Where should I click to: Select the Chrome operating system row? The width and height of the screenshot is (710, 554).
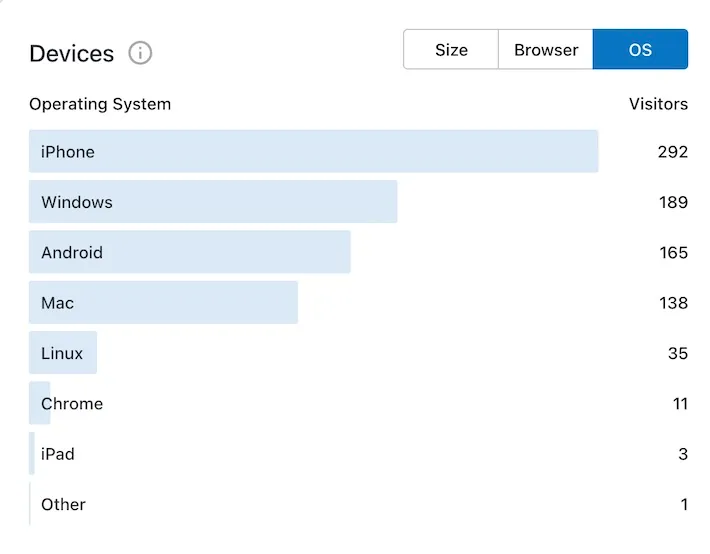pos(359,403)
